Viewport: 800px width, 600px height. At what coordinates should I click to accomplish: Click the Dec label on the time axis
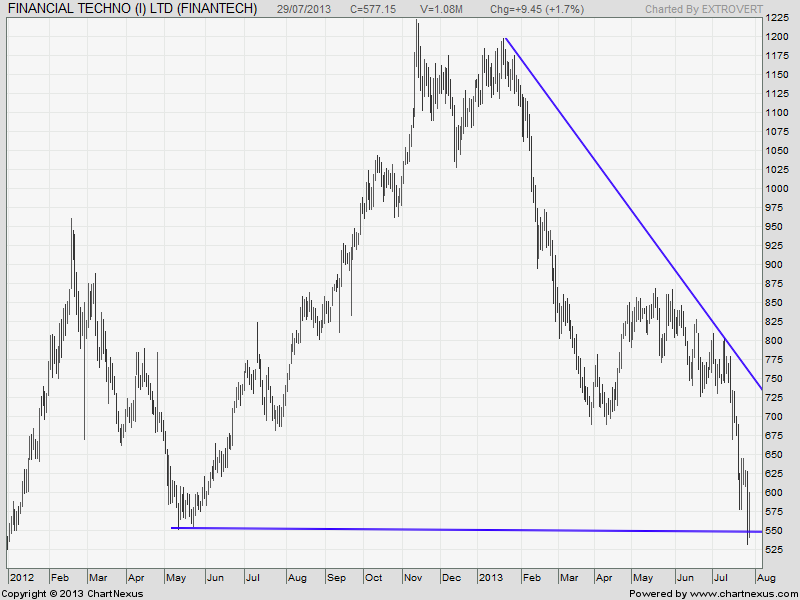(x=451, y=577)
